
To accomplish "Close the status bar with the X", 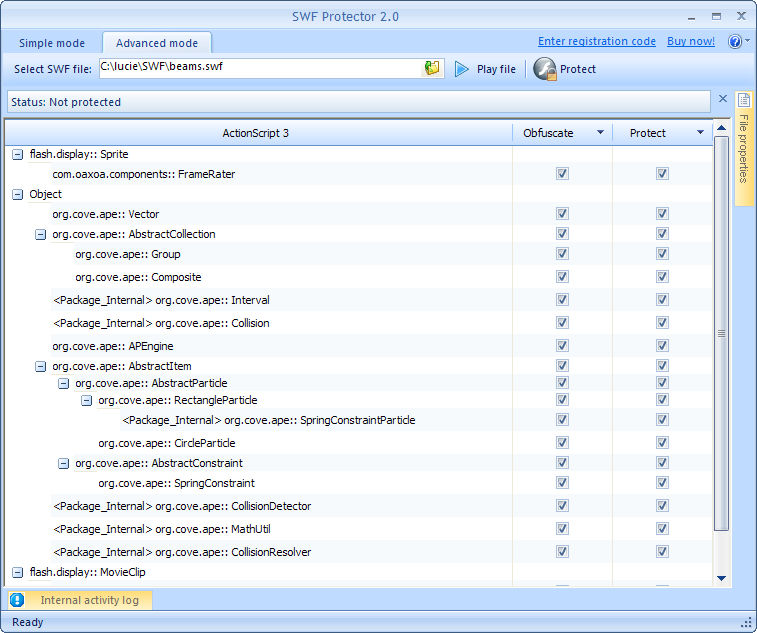I will pos(723,98).
